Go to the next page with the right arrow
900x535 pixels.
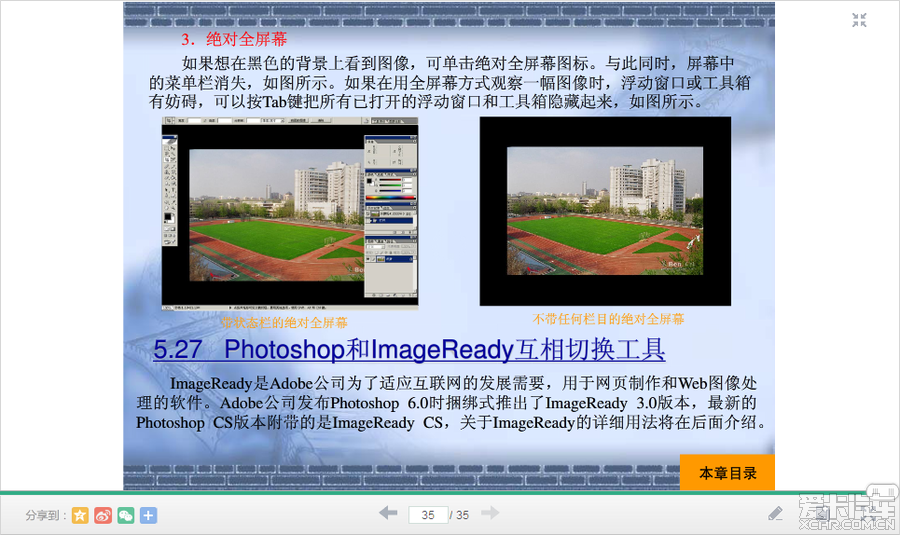pyautogui.click(x=490, y=513)
